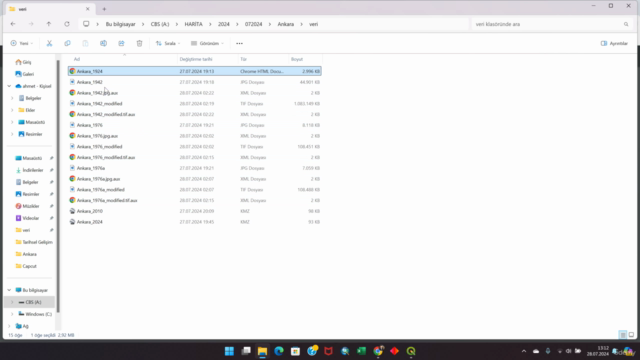Select the Ankara_2010 KMZ file

click(195, 211)
